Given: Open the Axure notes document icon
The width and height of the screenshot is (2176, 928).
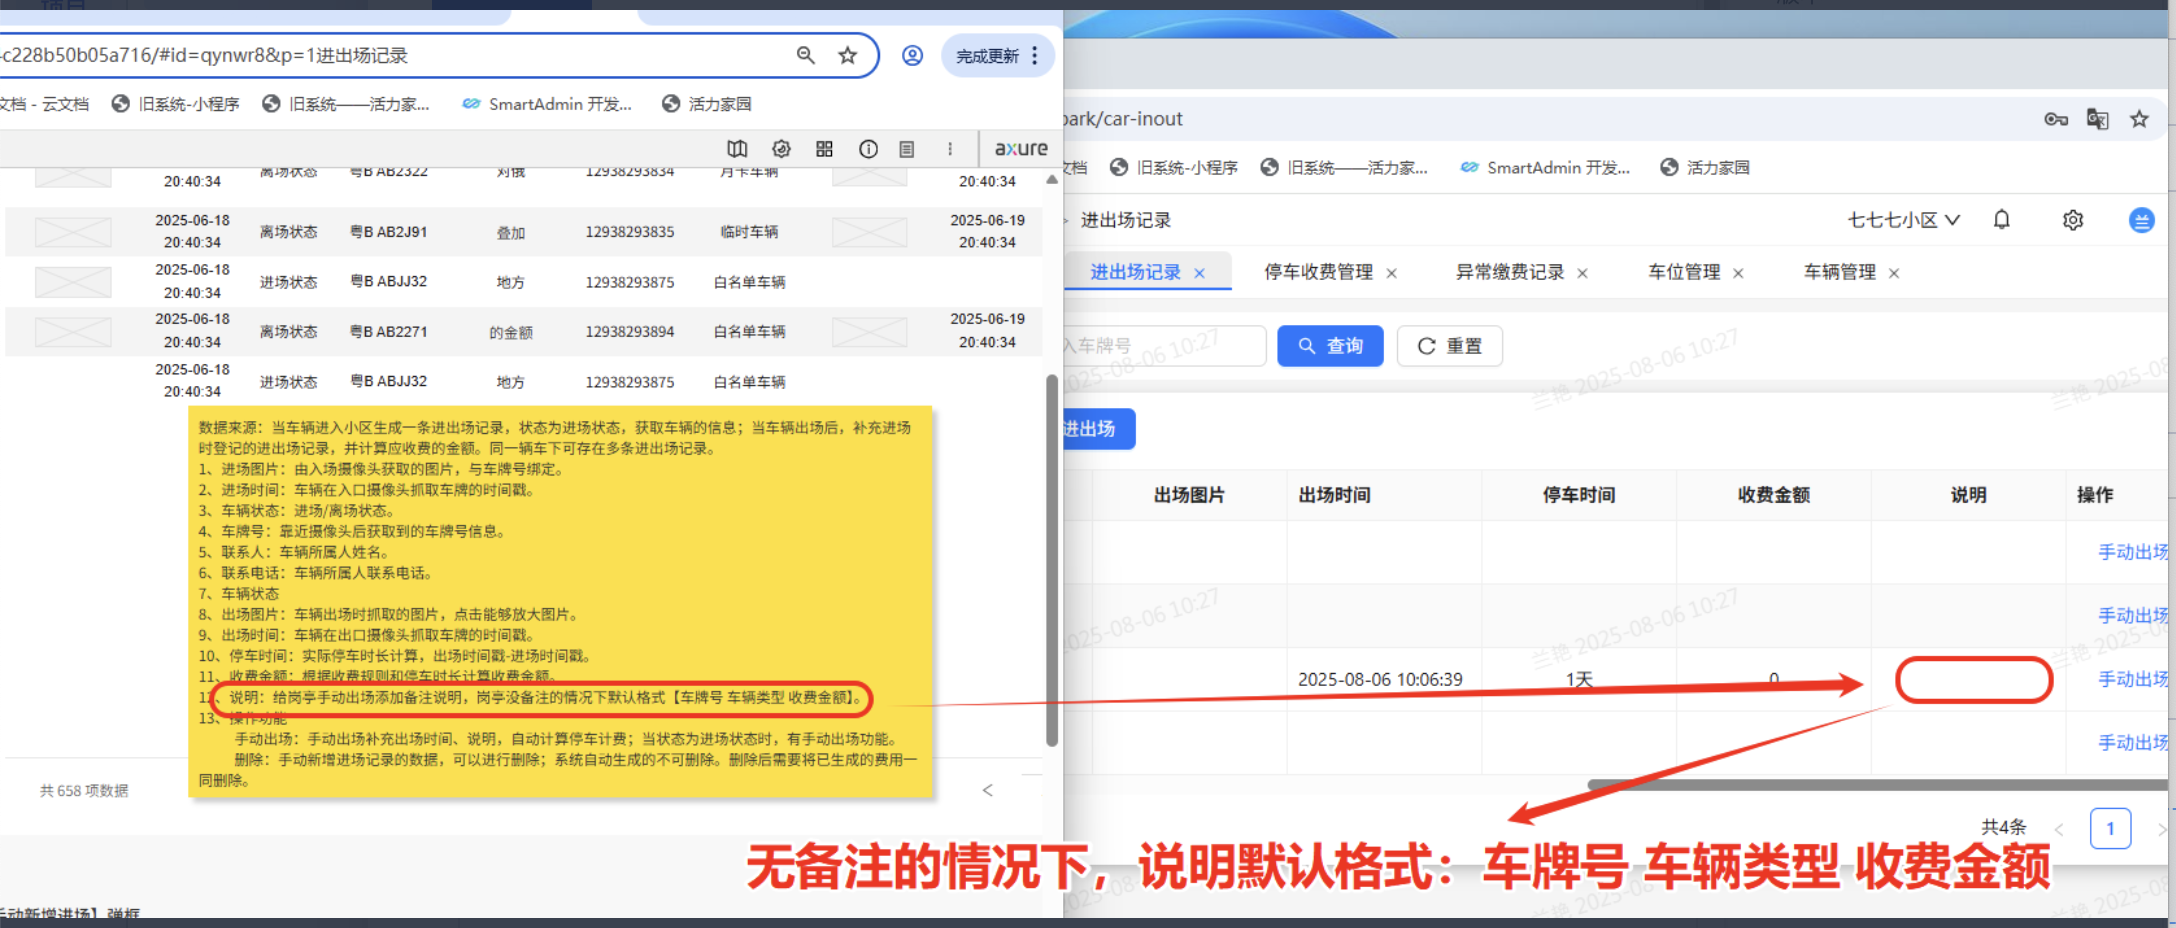Looking at the screenshot, I should tap(907, 148).
